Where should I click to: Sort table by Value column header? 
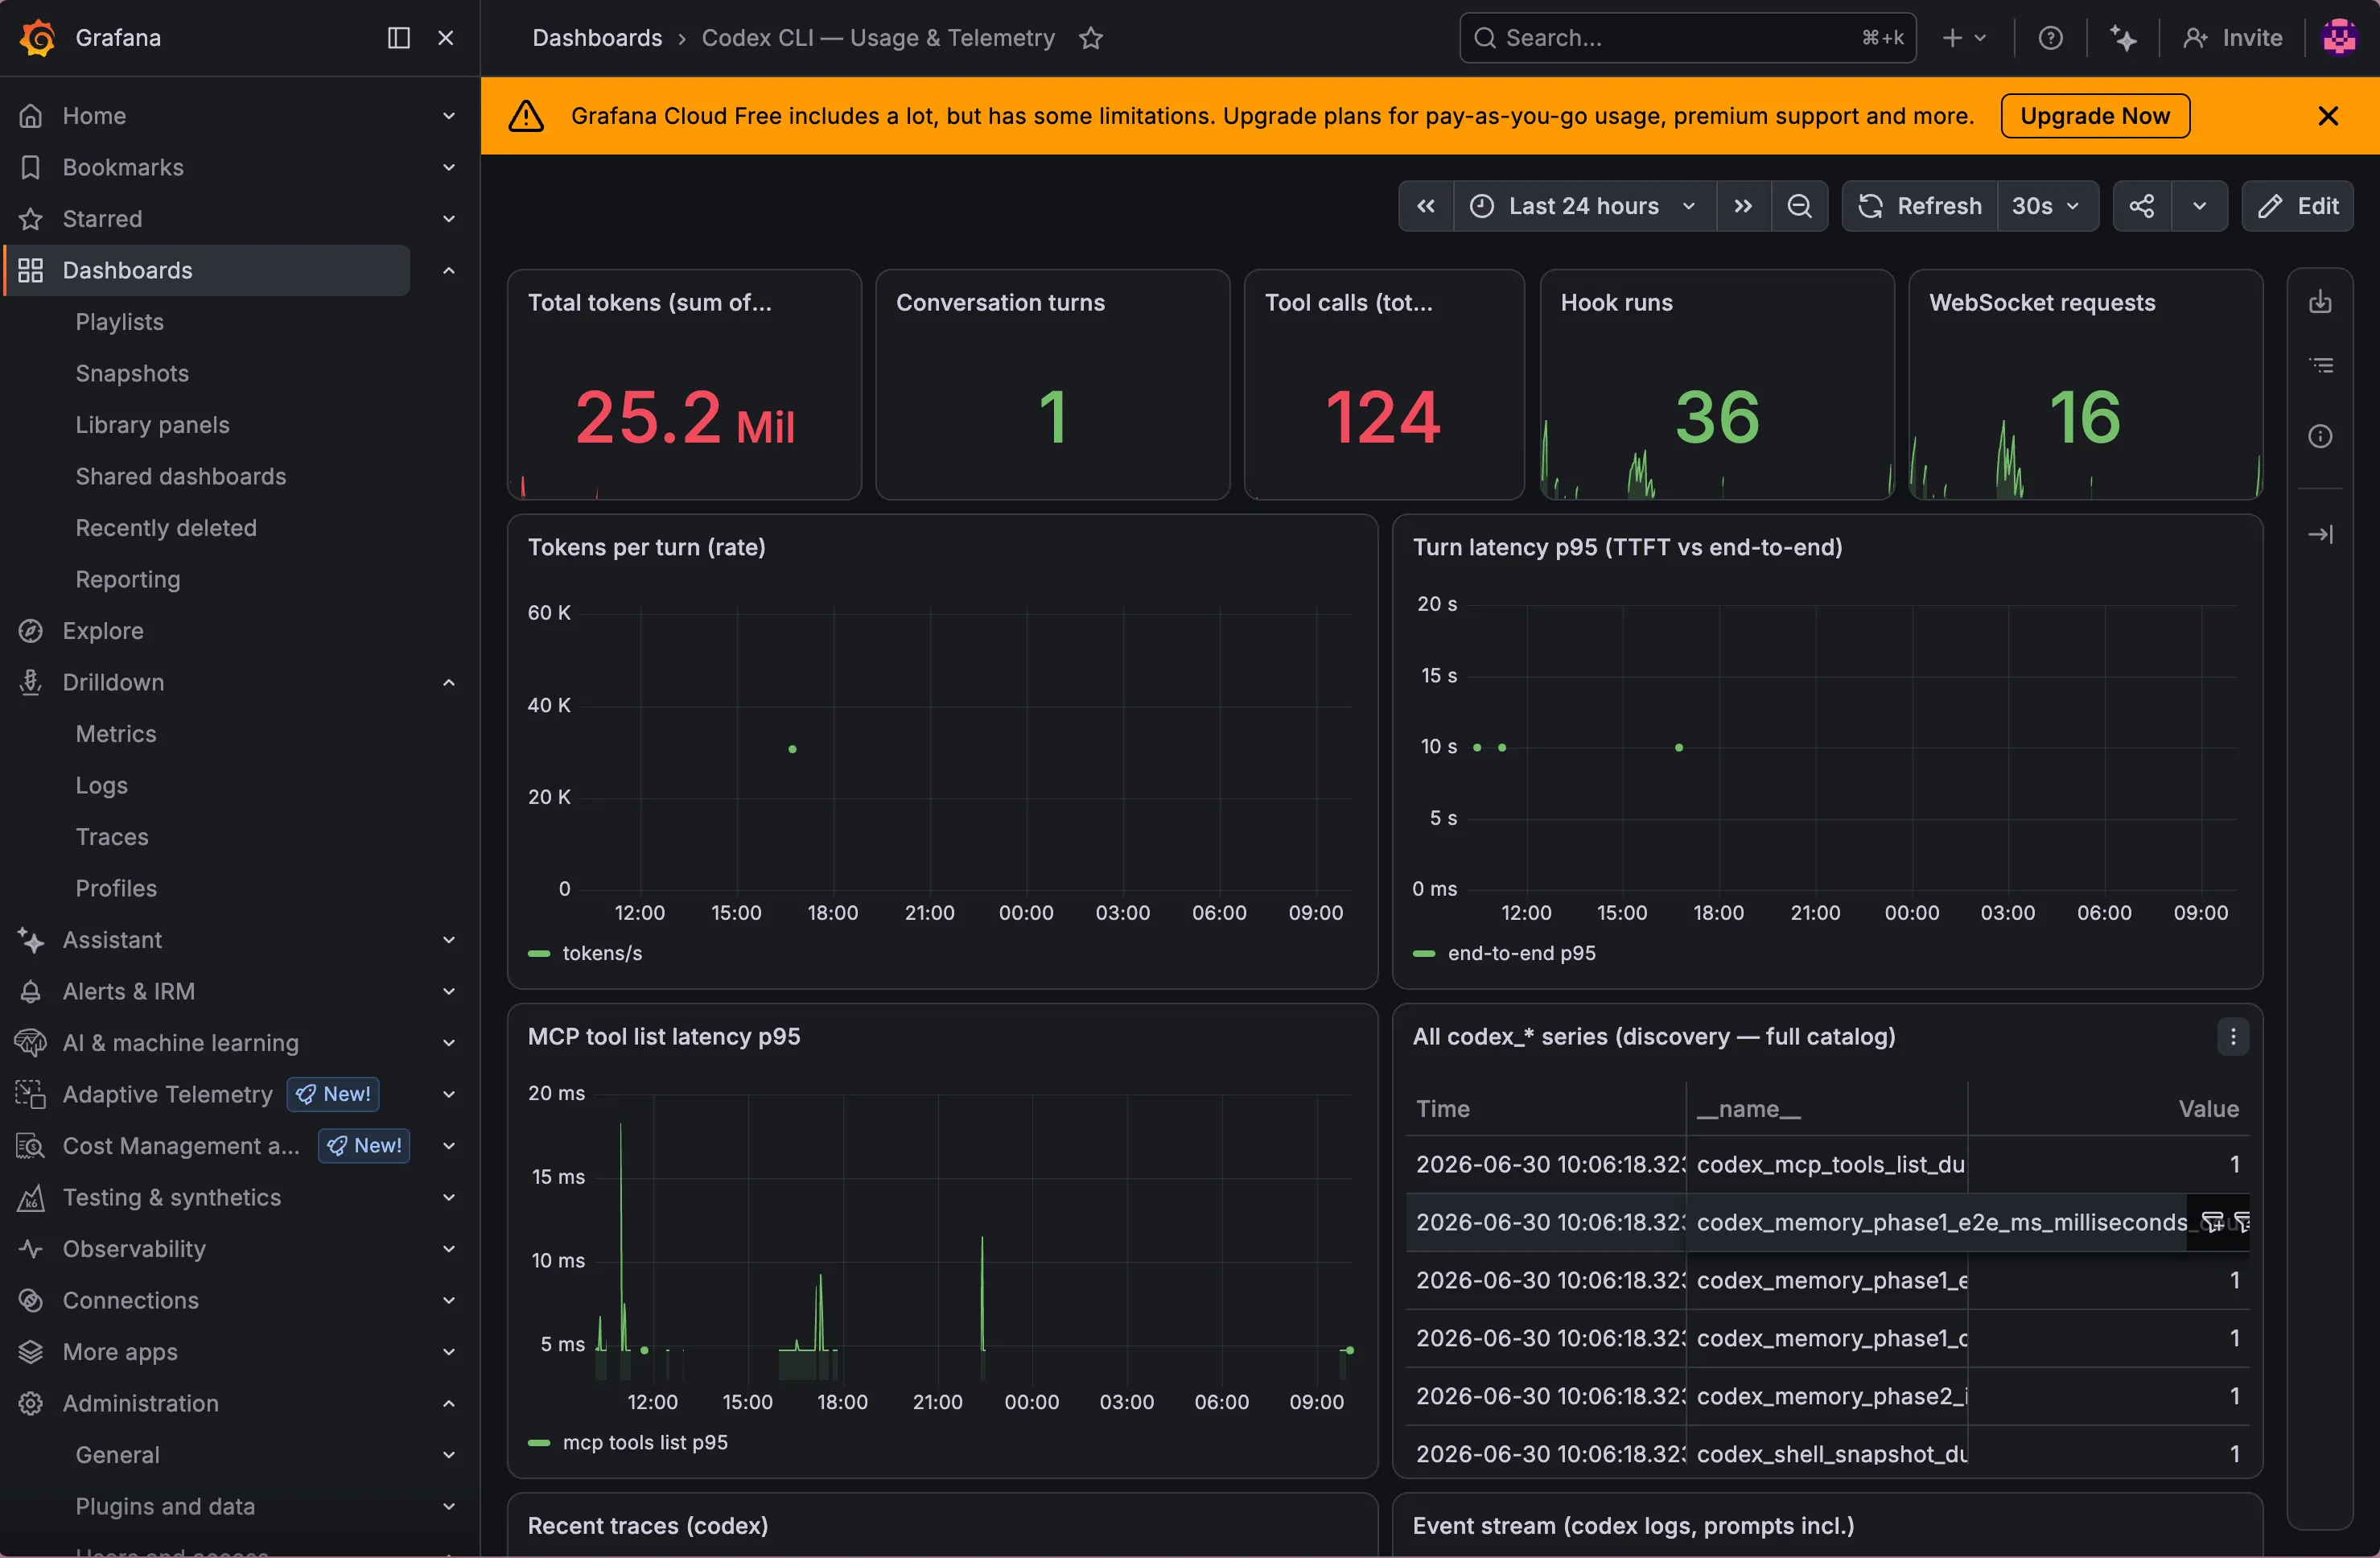[x=2208, y=1108]
